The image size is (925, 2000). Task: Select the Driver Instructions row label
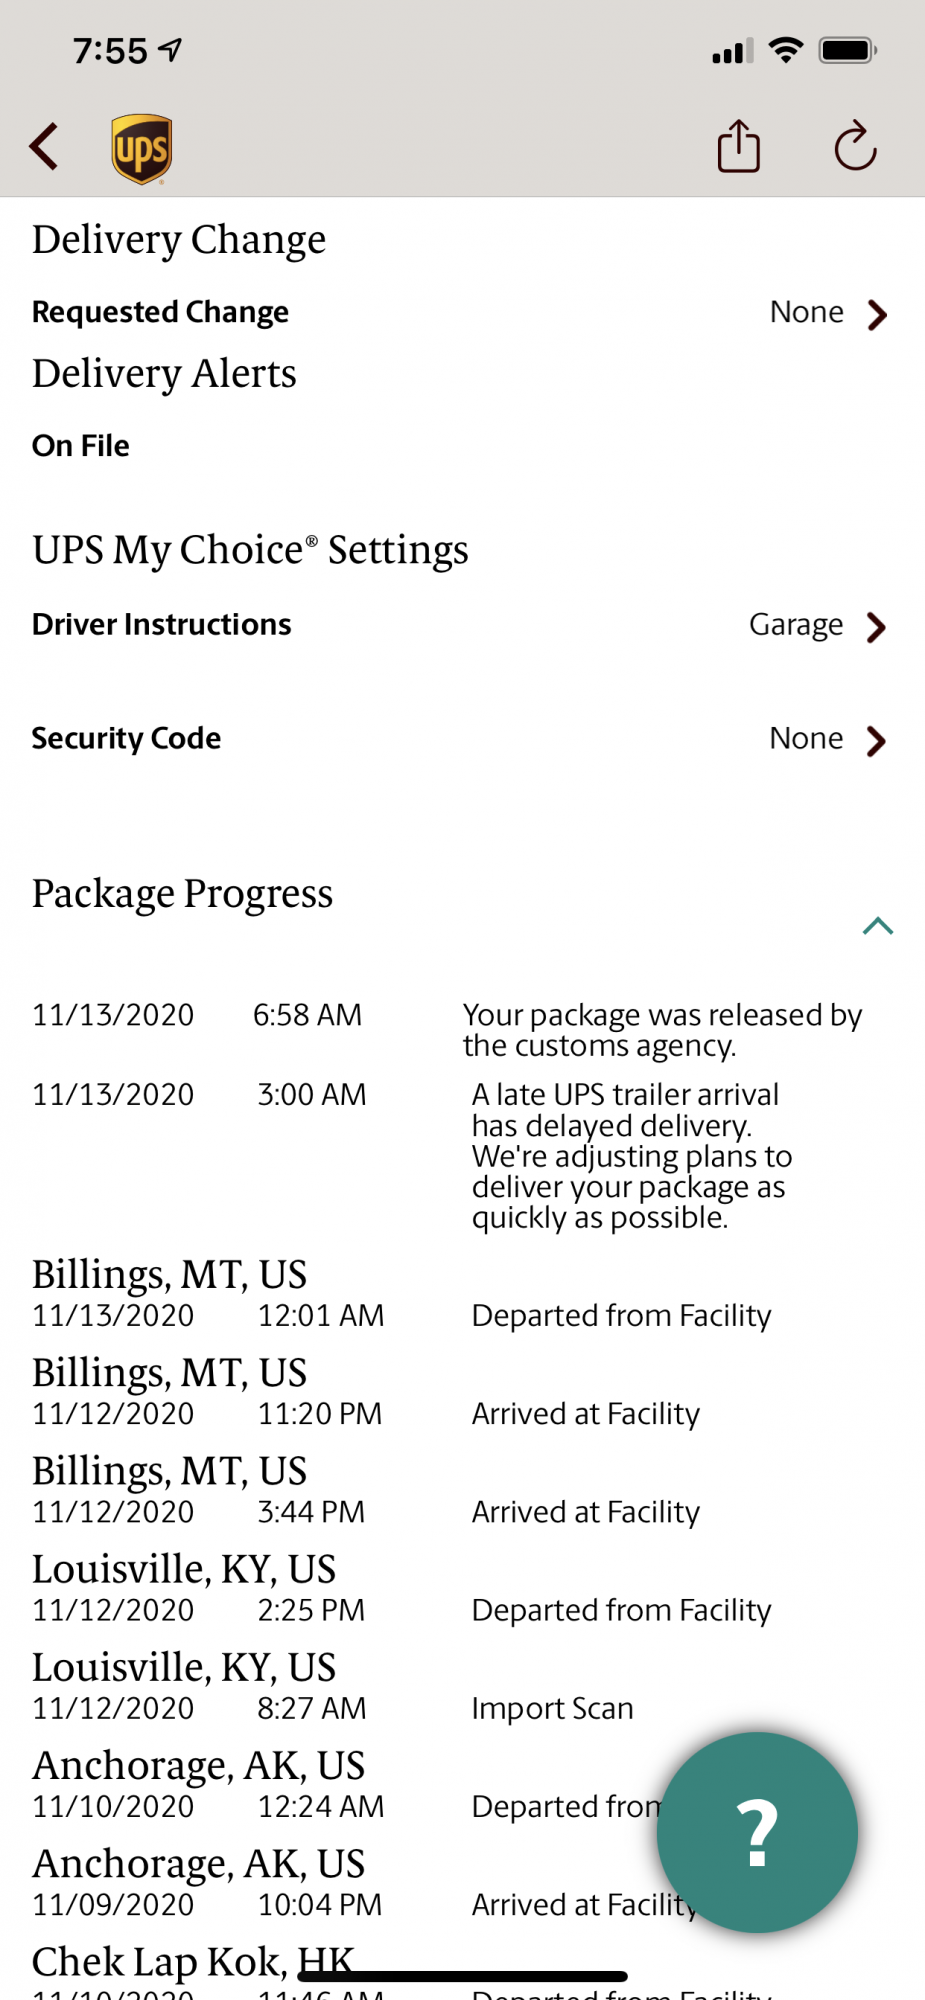(161, 624)
